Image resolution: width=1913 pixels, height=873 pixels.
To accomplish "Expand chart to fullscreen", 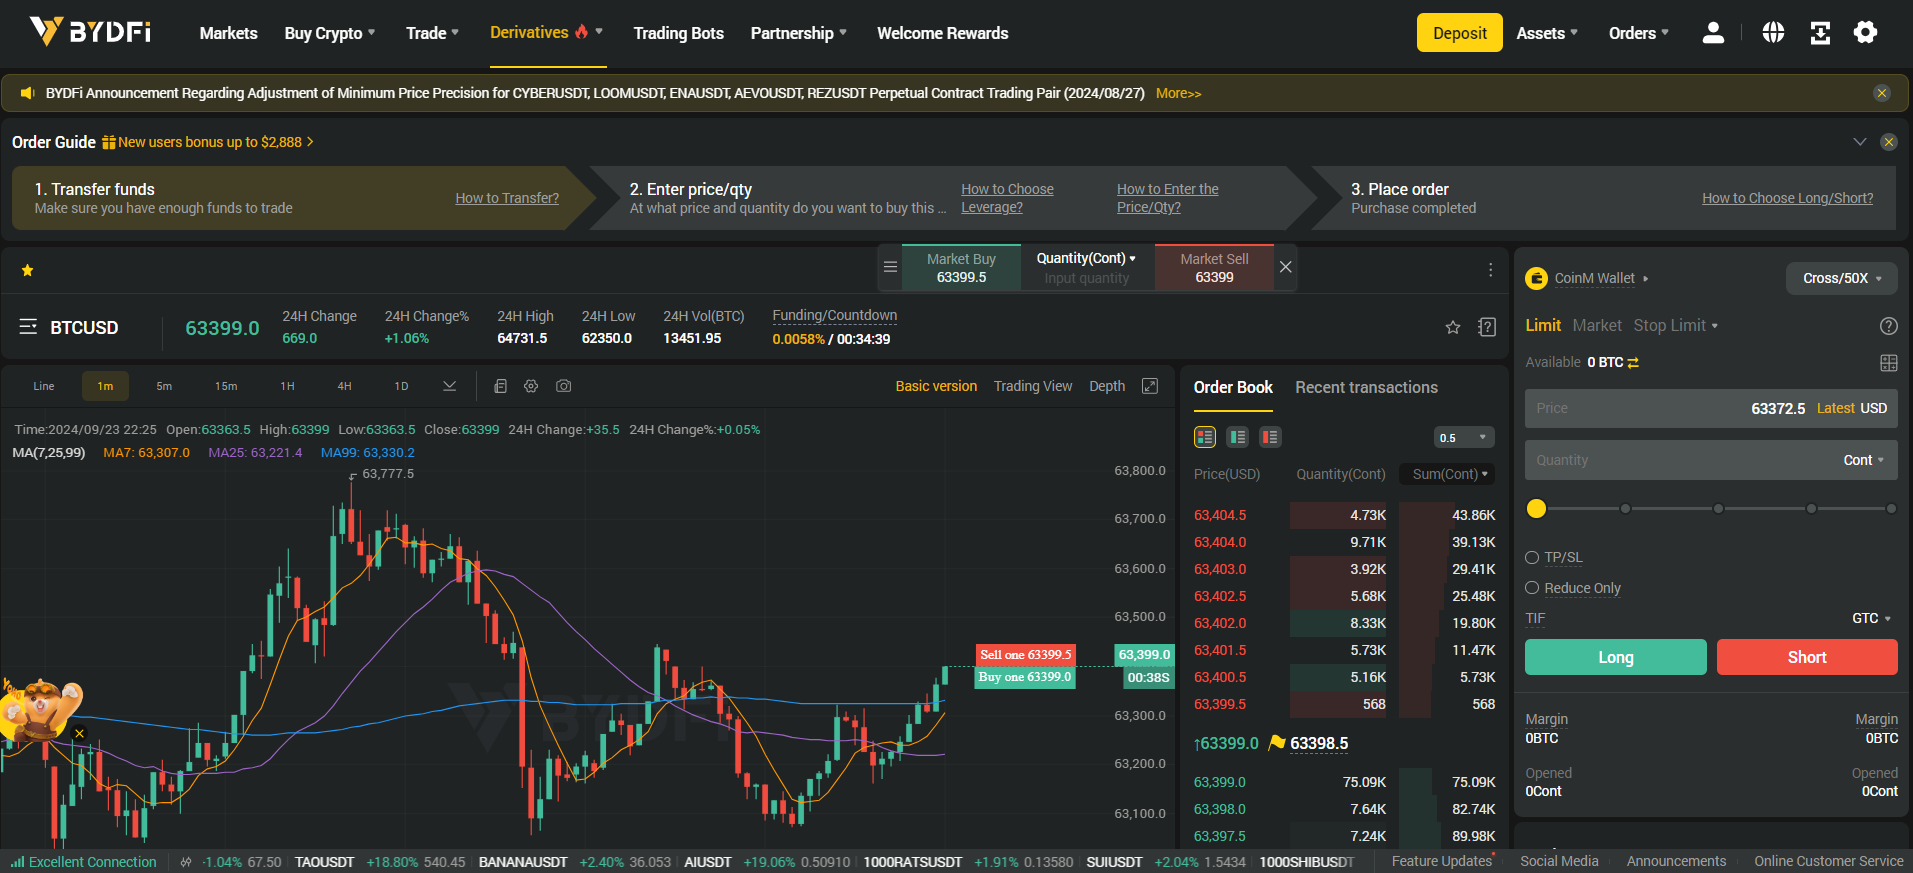I will pyautogui.click(x=1150, y=386).
